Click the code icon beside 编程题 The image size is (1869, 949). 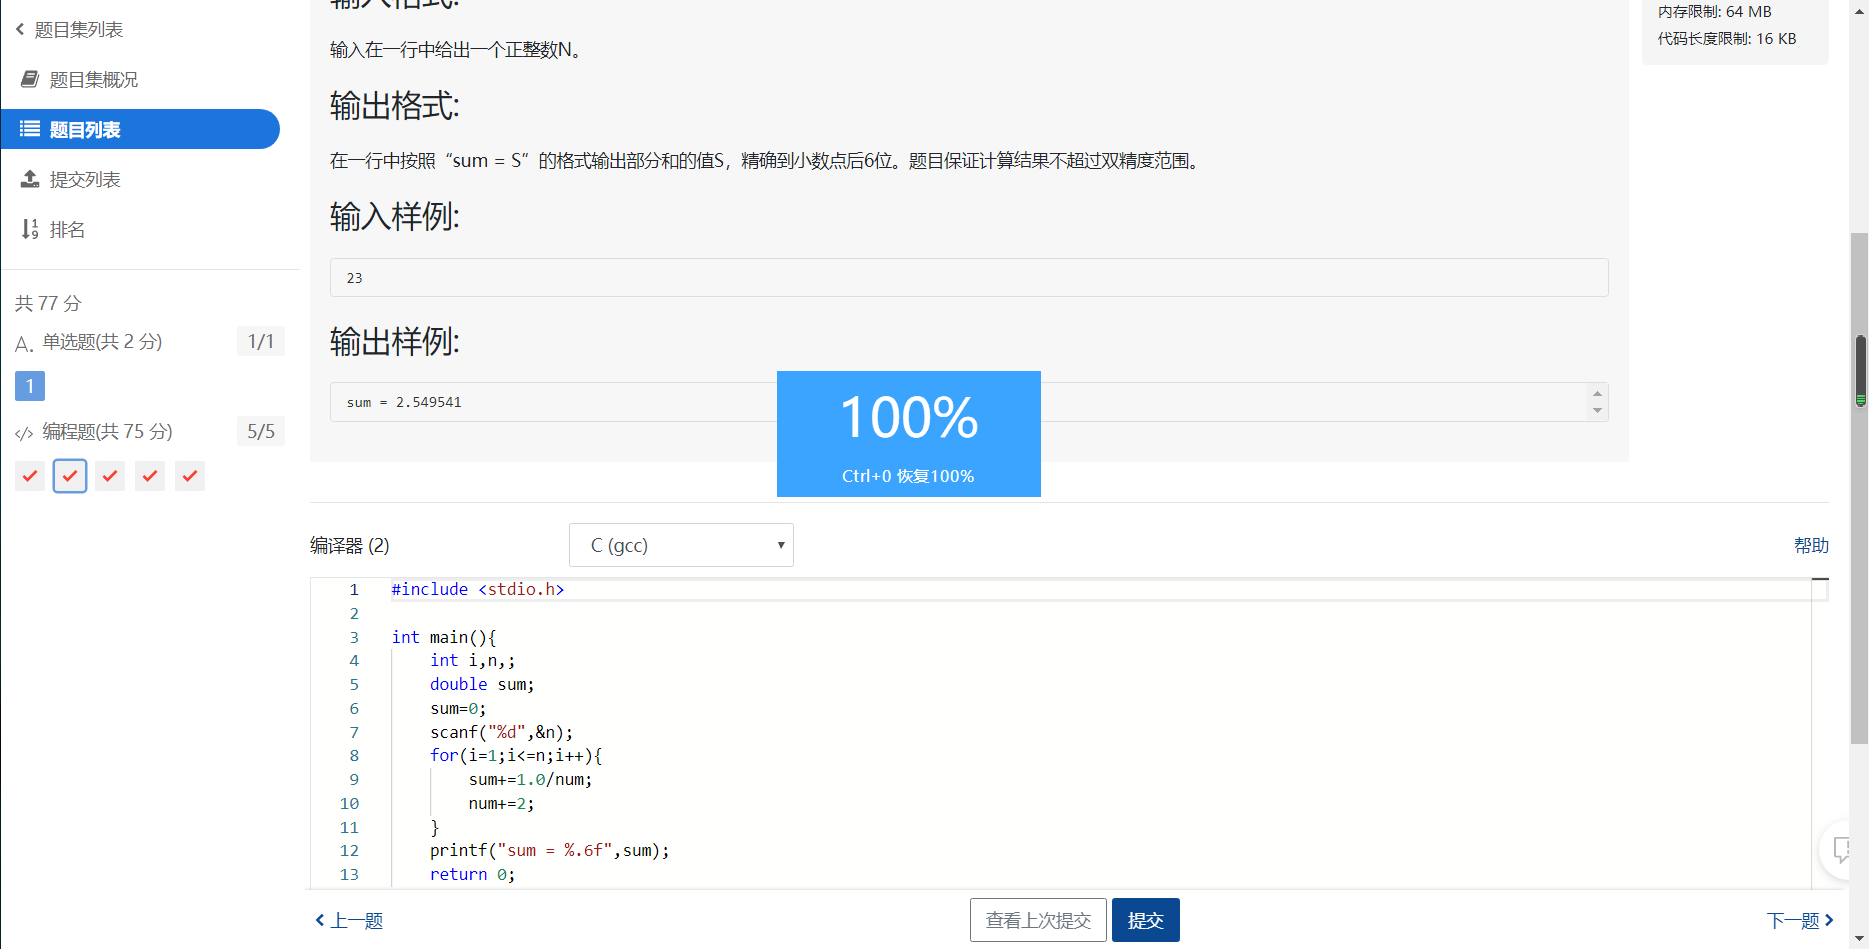point(24,433)
